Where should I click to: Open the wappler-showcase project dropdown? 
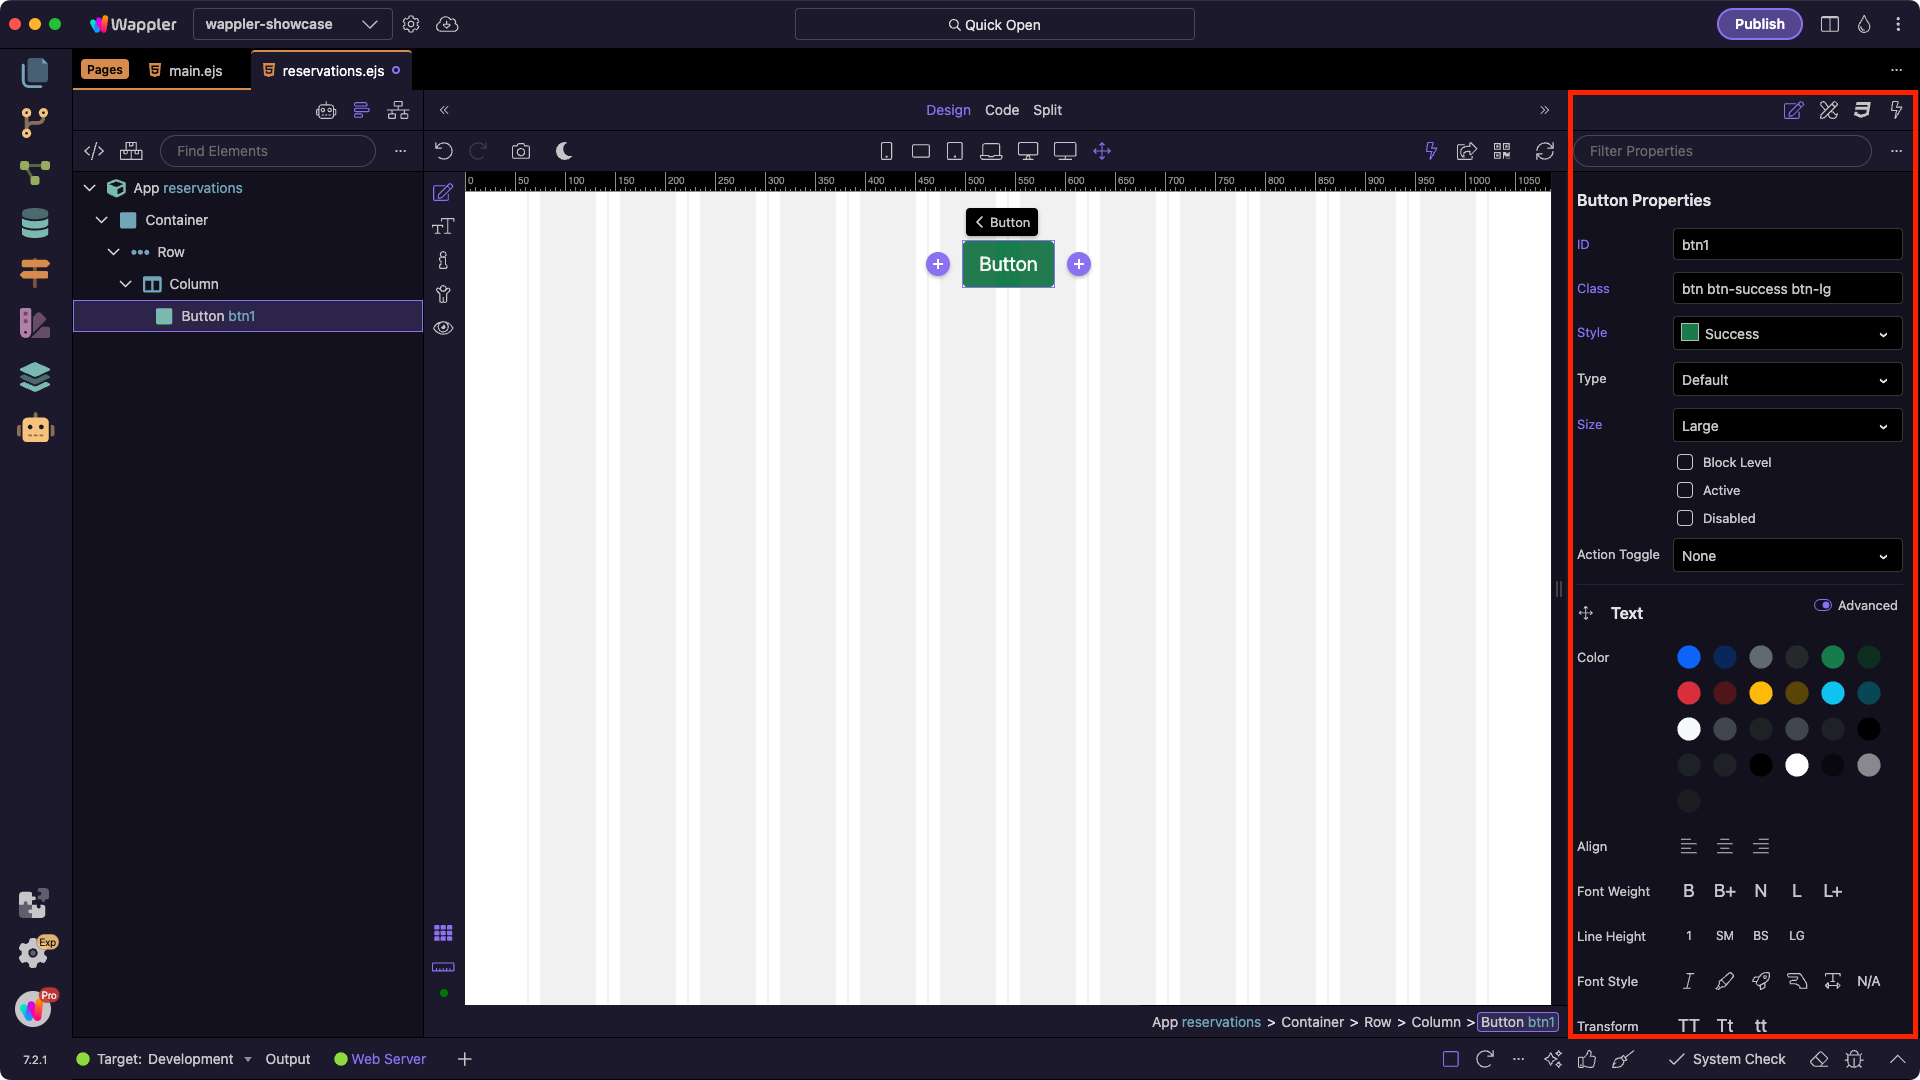coord(291,24)
